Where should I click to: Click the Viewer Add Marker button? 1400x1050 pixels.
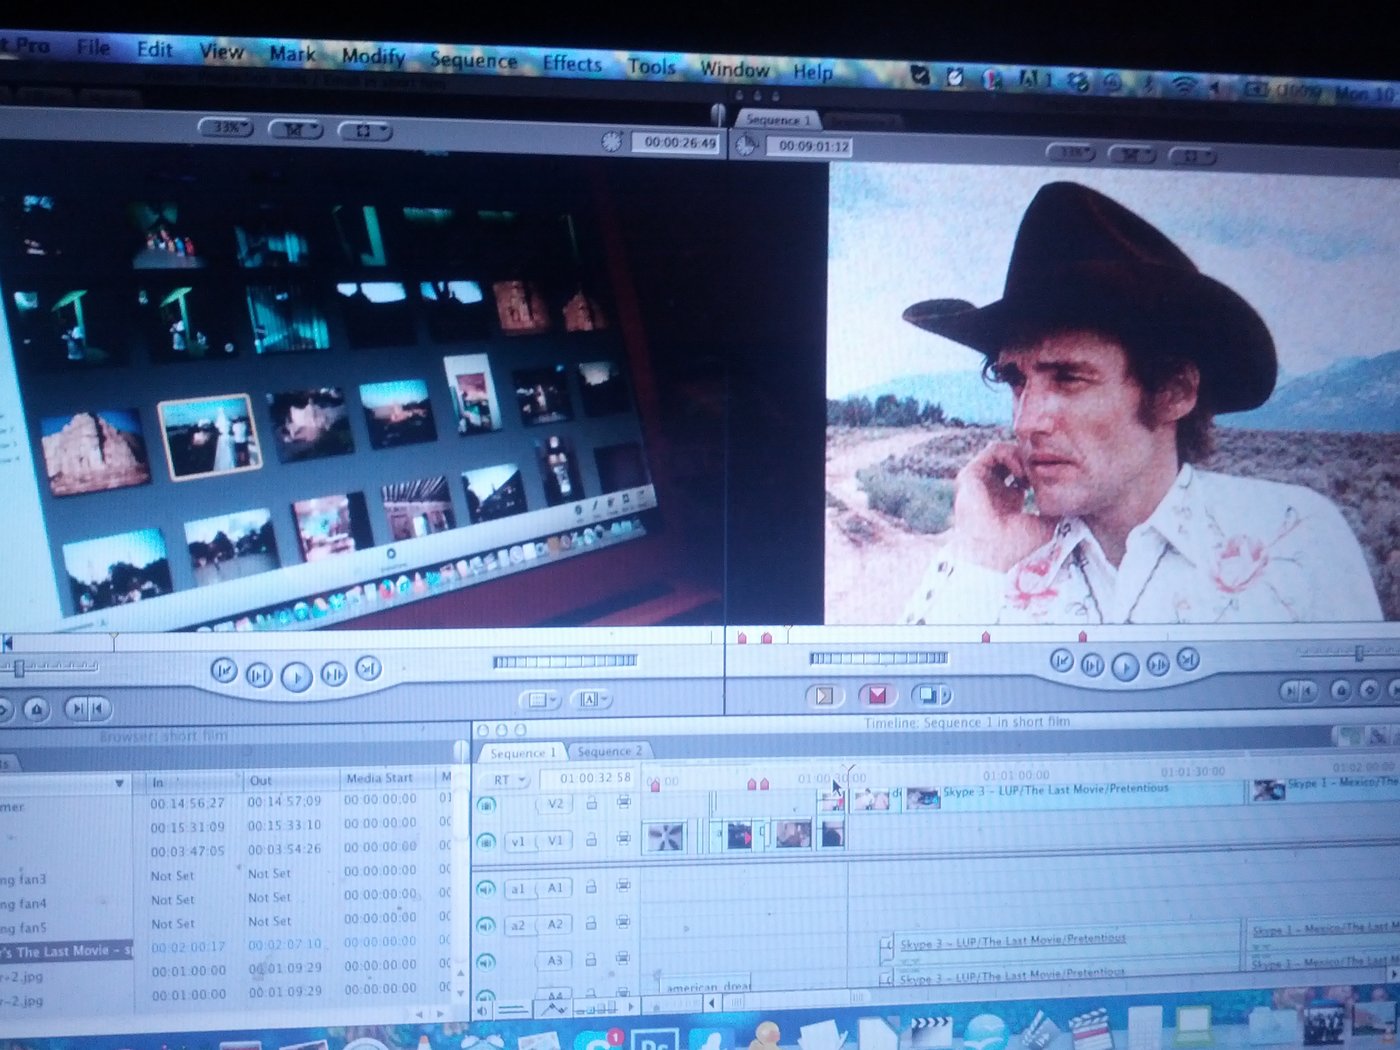click(x=36, y=709)
